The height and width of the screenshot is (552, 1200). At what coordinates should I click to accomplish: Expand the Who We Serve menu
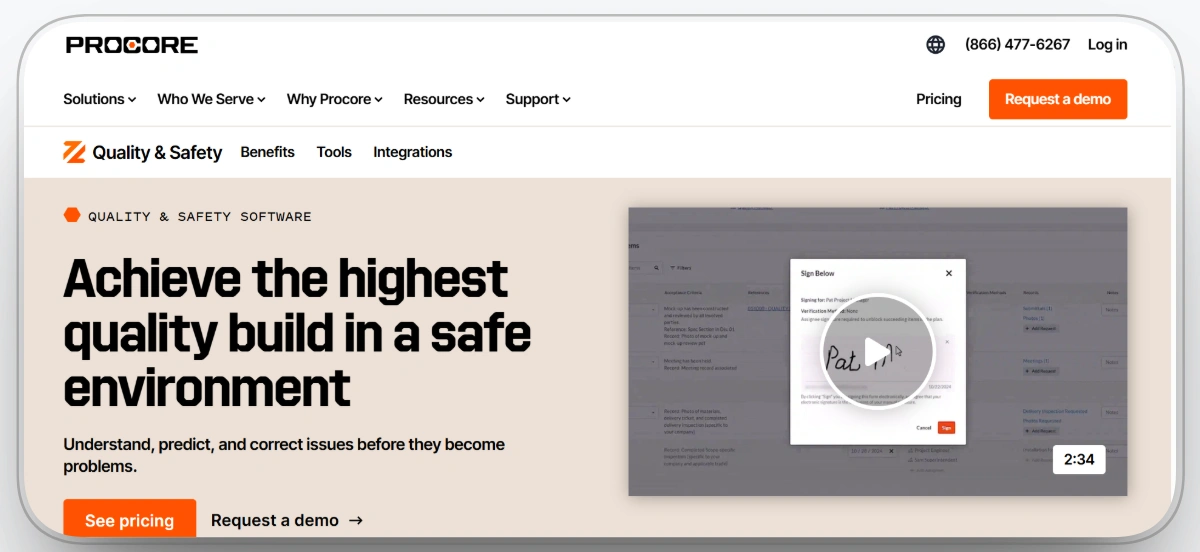pyautogui.click(x=211, y=99)
